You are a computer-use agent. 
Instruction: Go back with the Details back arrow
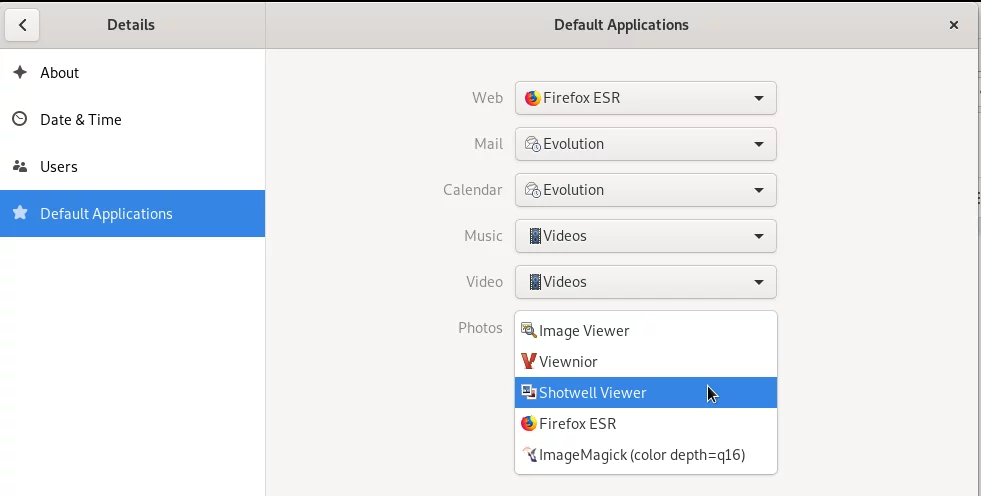(x=22, y=25)
